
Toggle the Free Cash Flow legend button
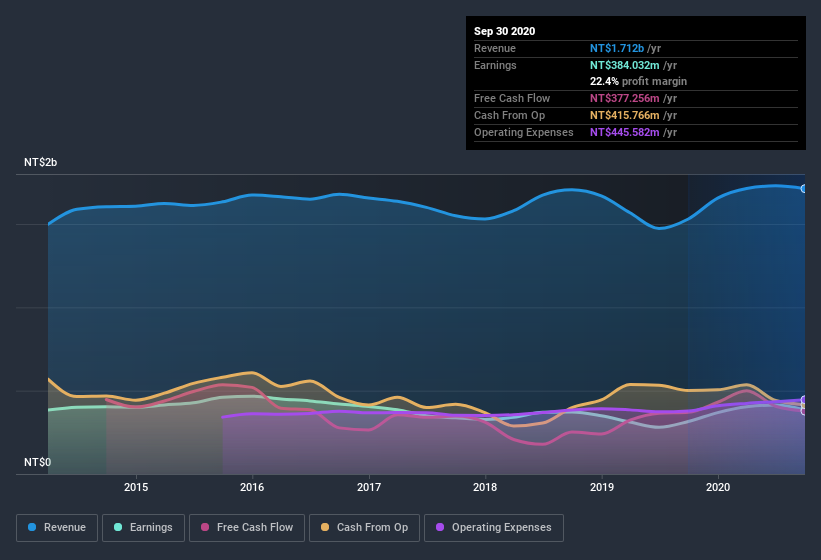[x=247, y=528]
